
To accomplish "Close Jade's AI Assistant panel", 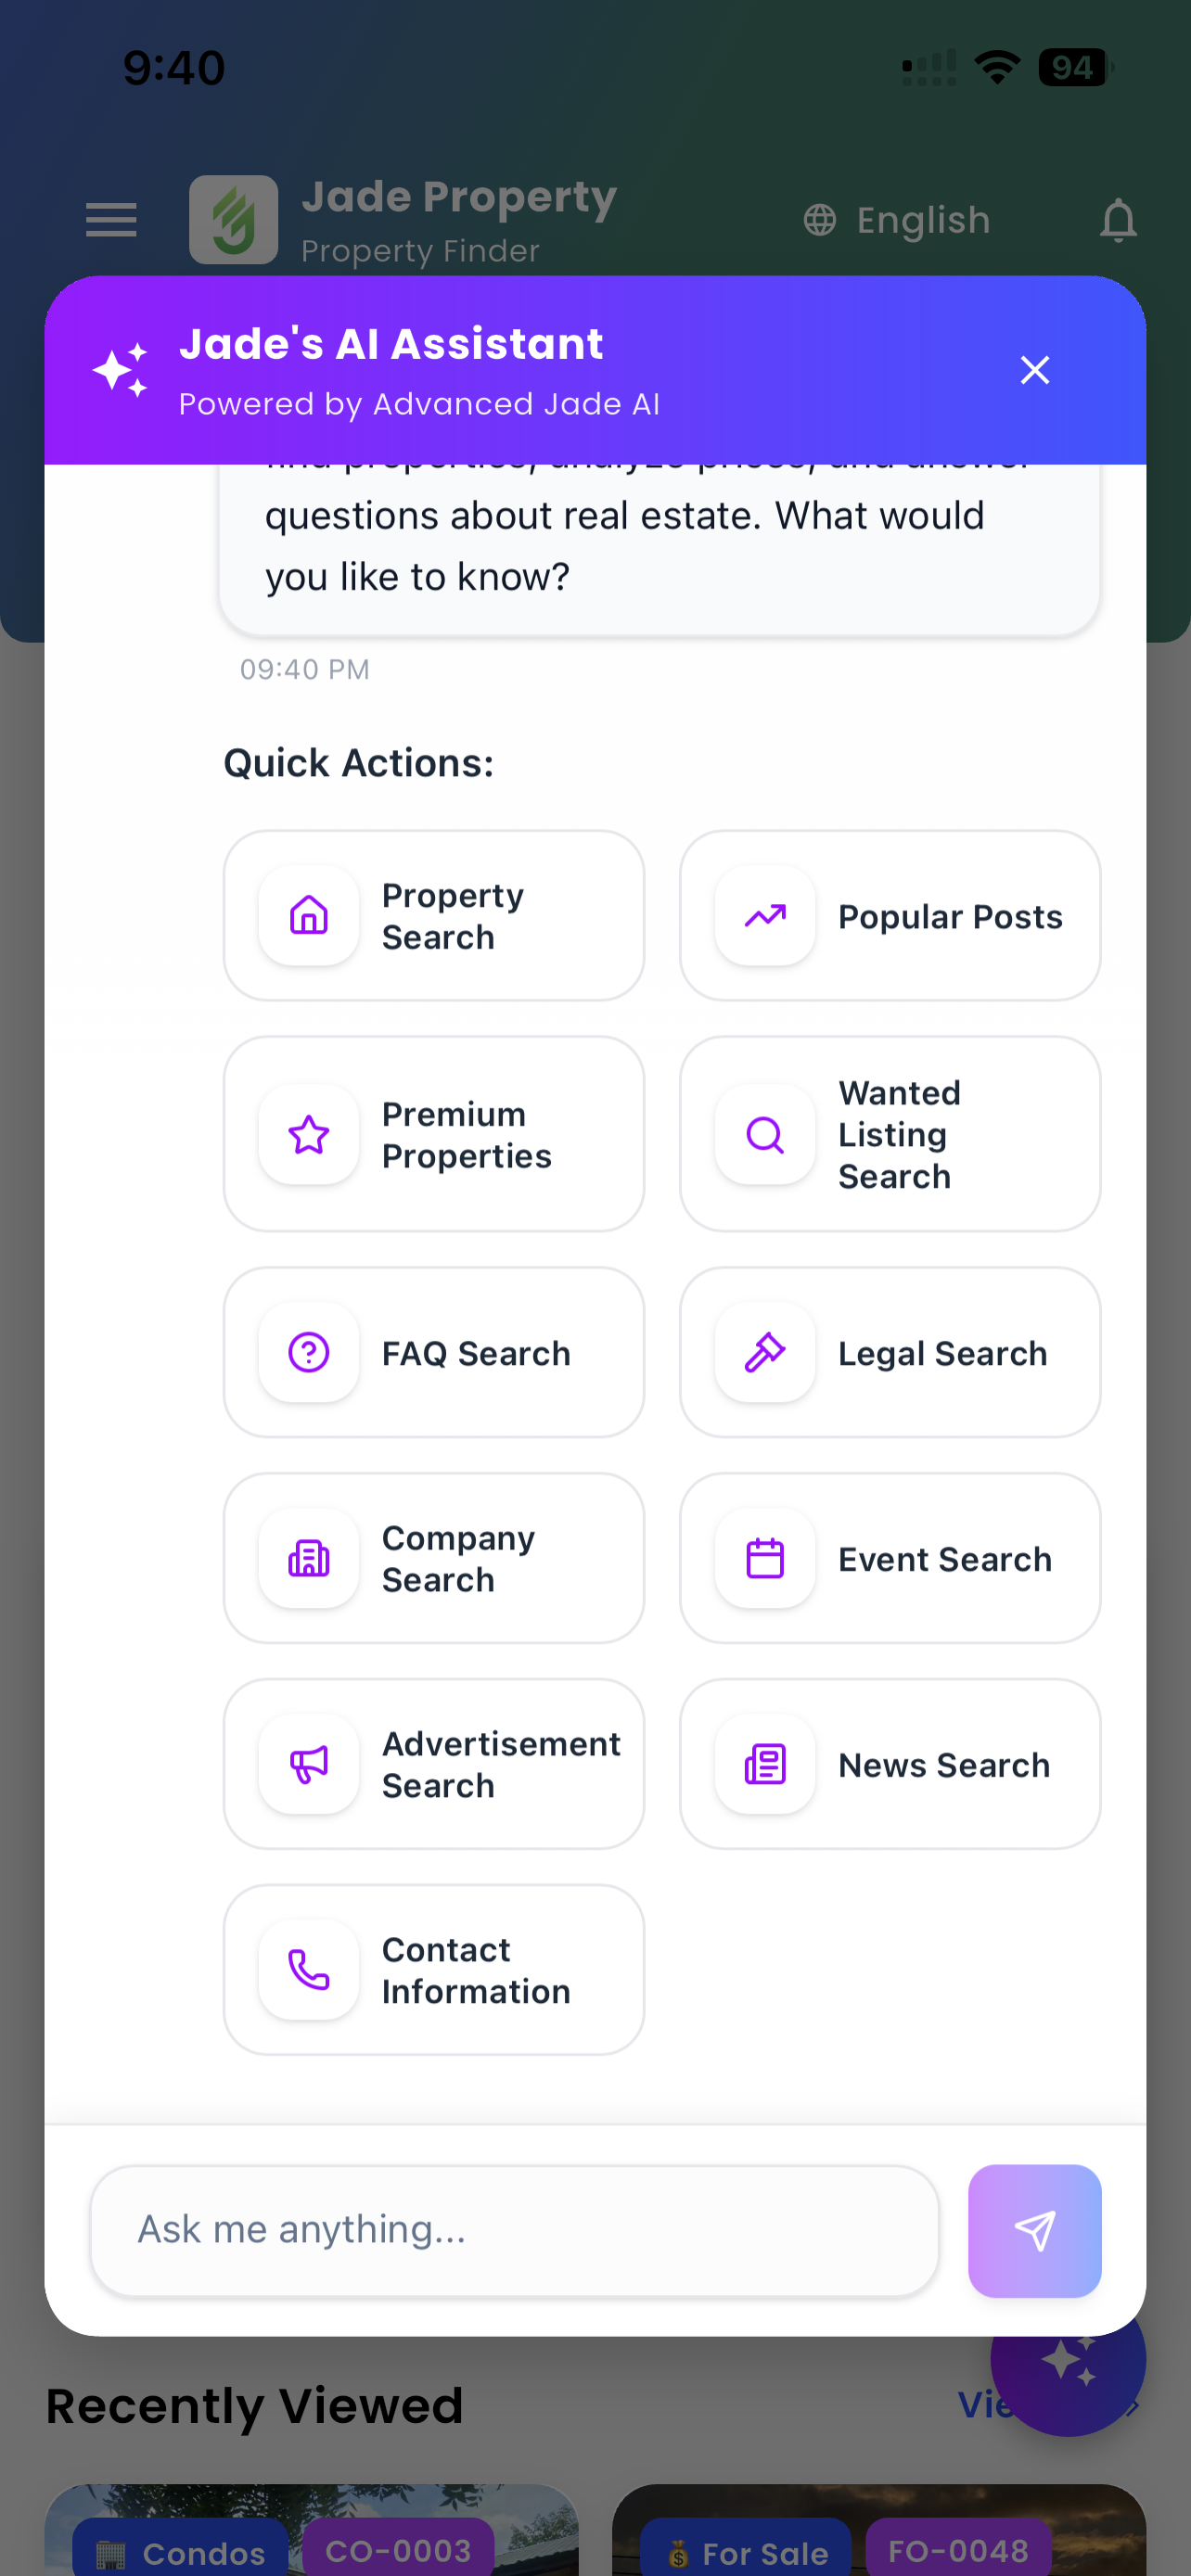I will (x=1034, y=370).
